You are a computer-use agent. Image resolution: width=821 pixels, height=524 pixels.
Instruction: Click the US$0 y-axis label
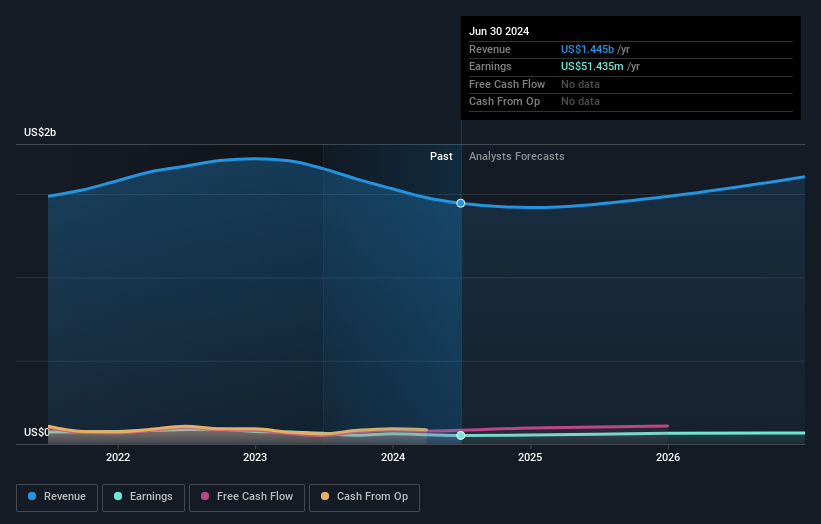(x=37, y=432)
